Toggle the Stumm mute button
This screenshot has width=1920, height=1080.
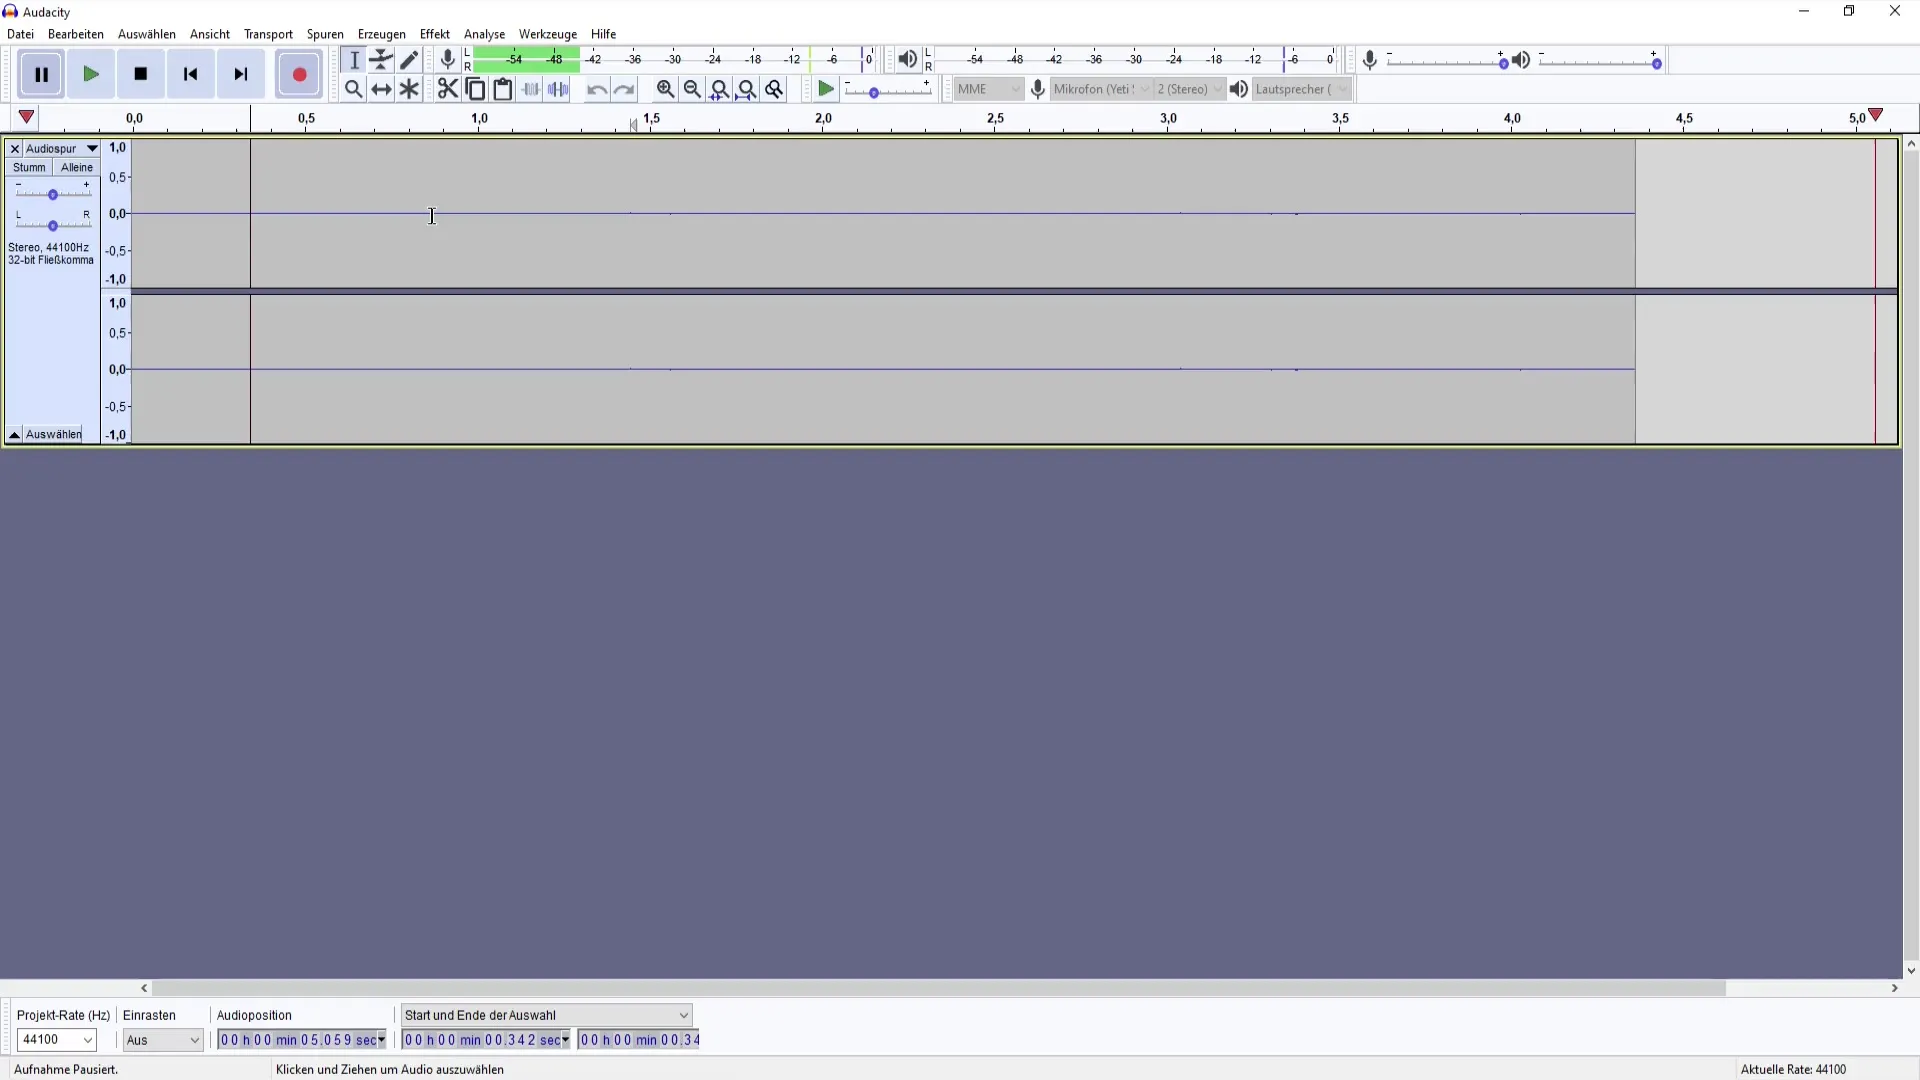click(x=29, y=168)
